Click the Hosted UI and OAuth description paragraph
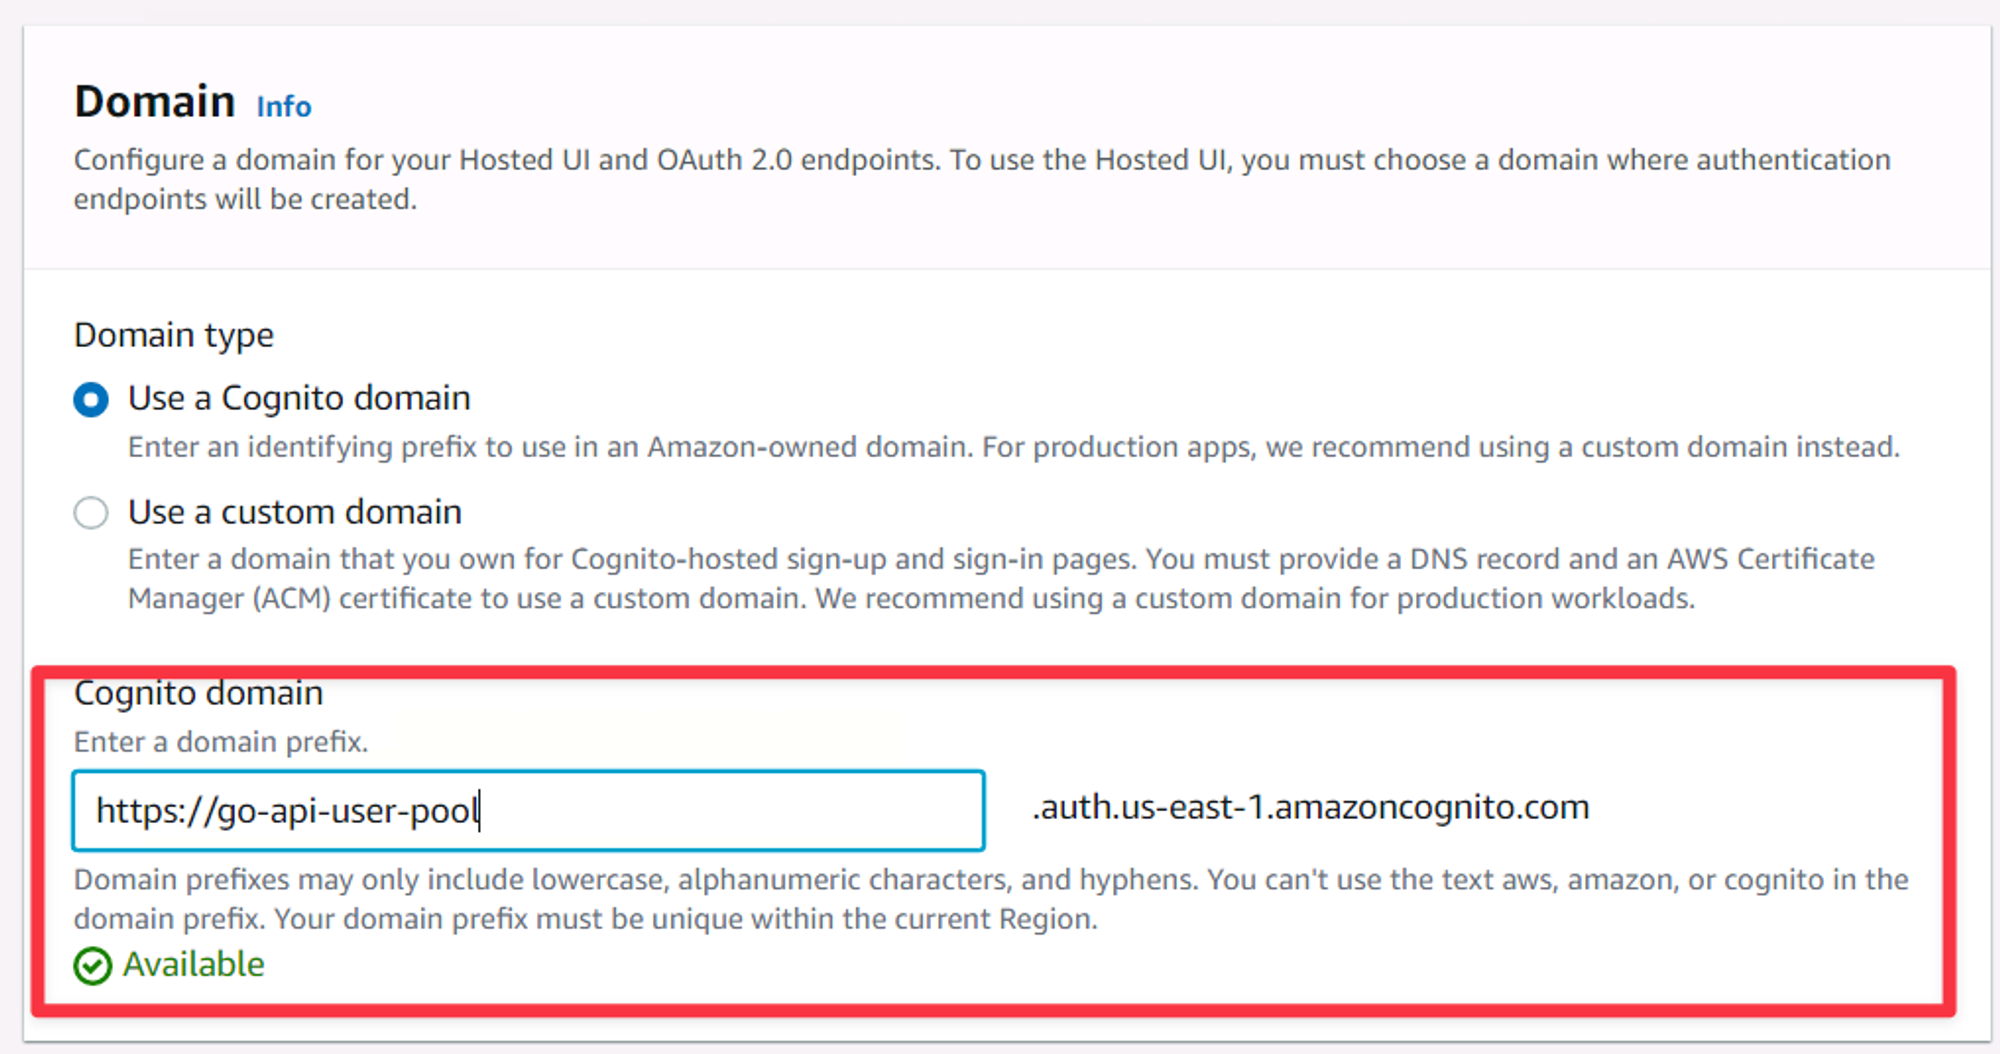Image resolution: width=2000 pixels, height=1054 pixels. [982, 180]
